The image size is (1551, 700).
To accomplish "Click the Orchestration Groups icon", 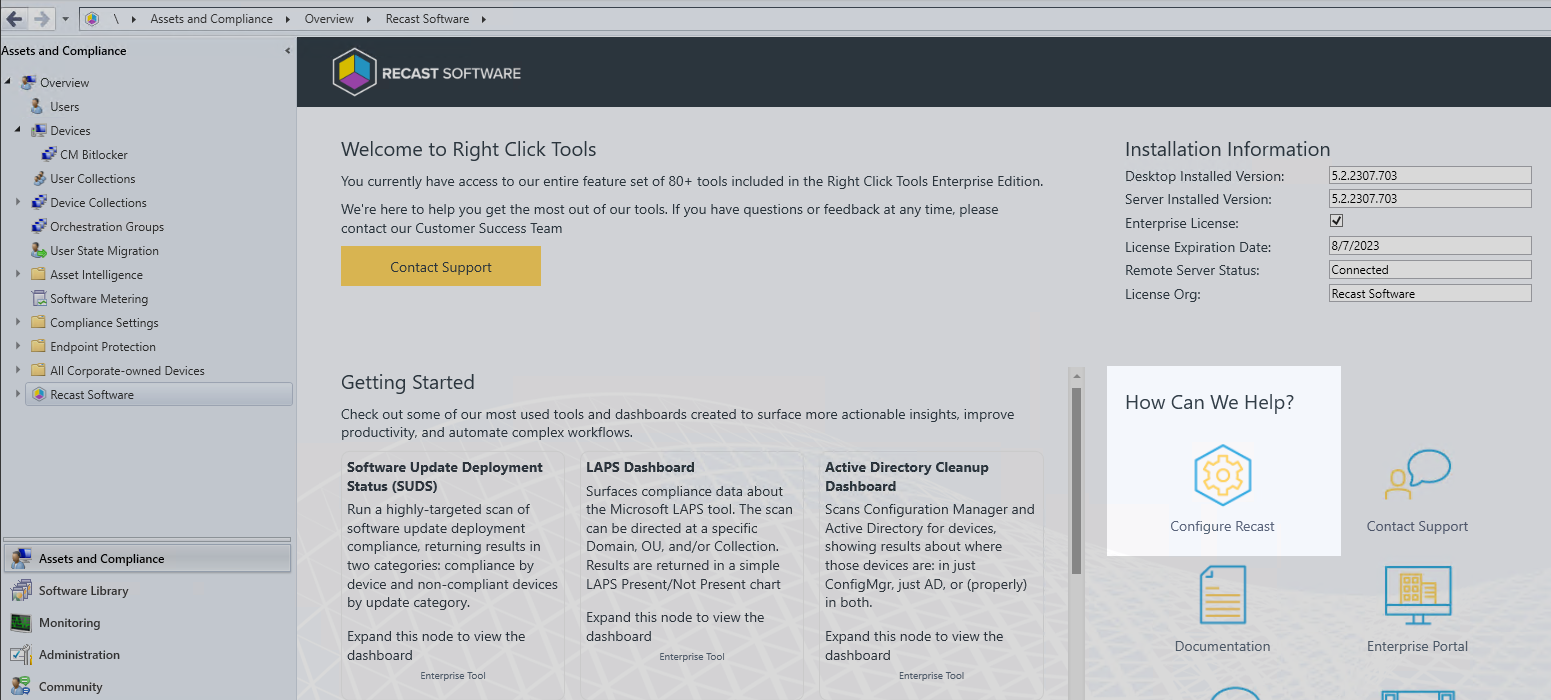I will [x=38, y=227].
